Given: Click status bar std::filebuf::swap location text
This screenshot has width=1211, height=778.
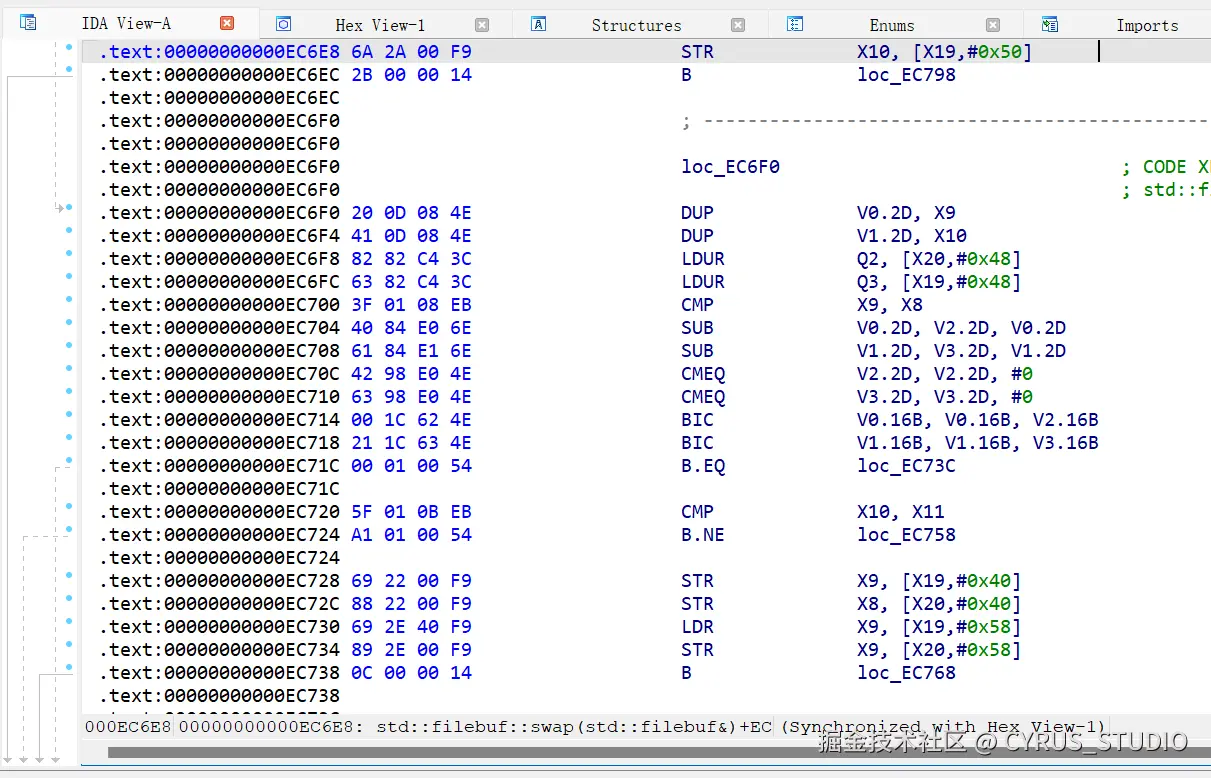Looking at the screenshot, I should 573,727.
